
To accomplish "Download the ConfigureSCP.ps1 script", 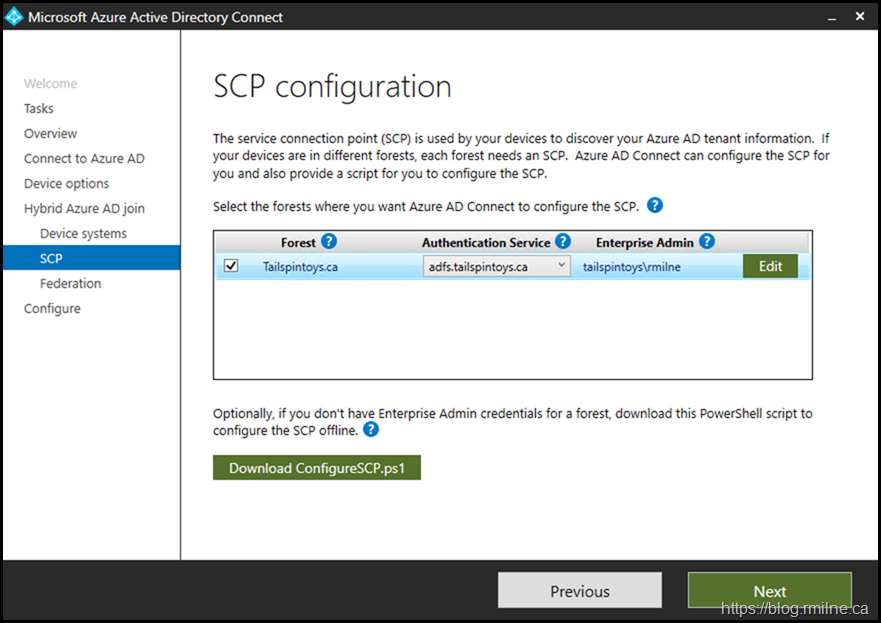I will tap(316, 468).
